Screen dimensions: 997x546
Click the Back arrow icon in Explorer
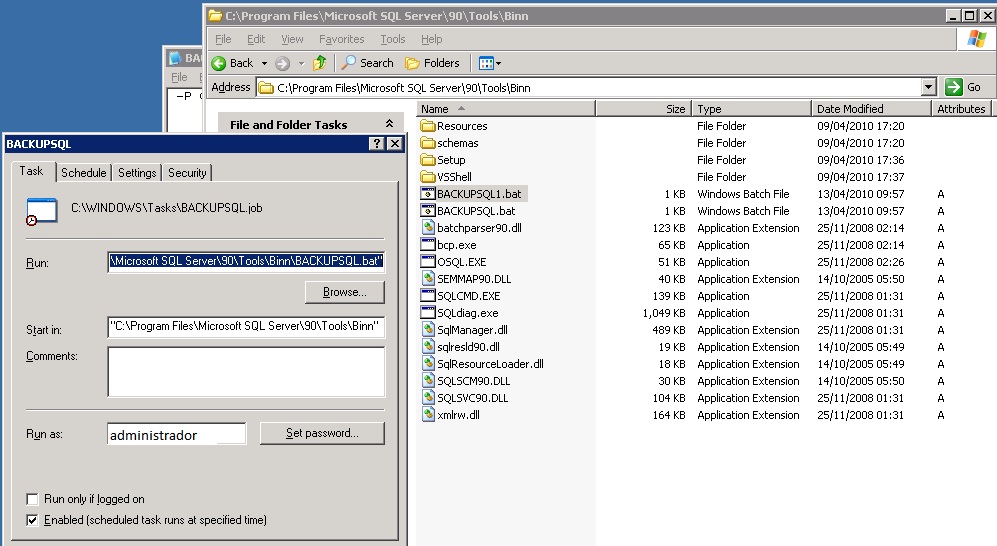(219, 63)
